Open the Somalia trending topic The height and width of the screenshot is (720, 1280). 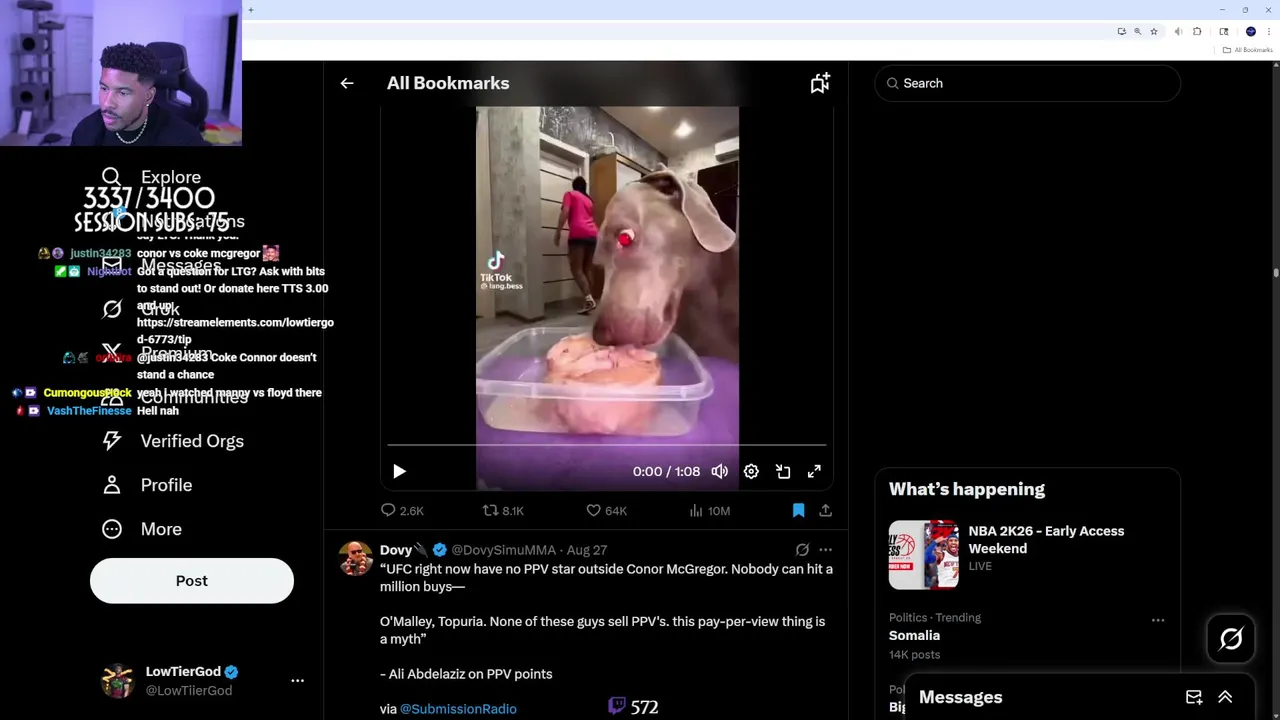point(914,635)
